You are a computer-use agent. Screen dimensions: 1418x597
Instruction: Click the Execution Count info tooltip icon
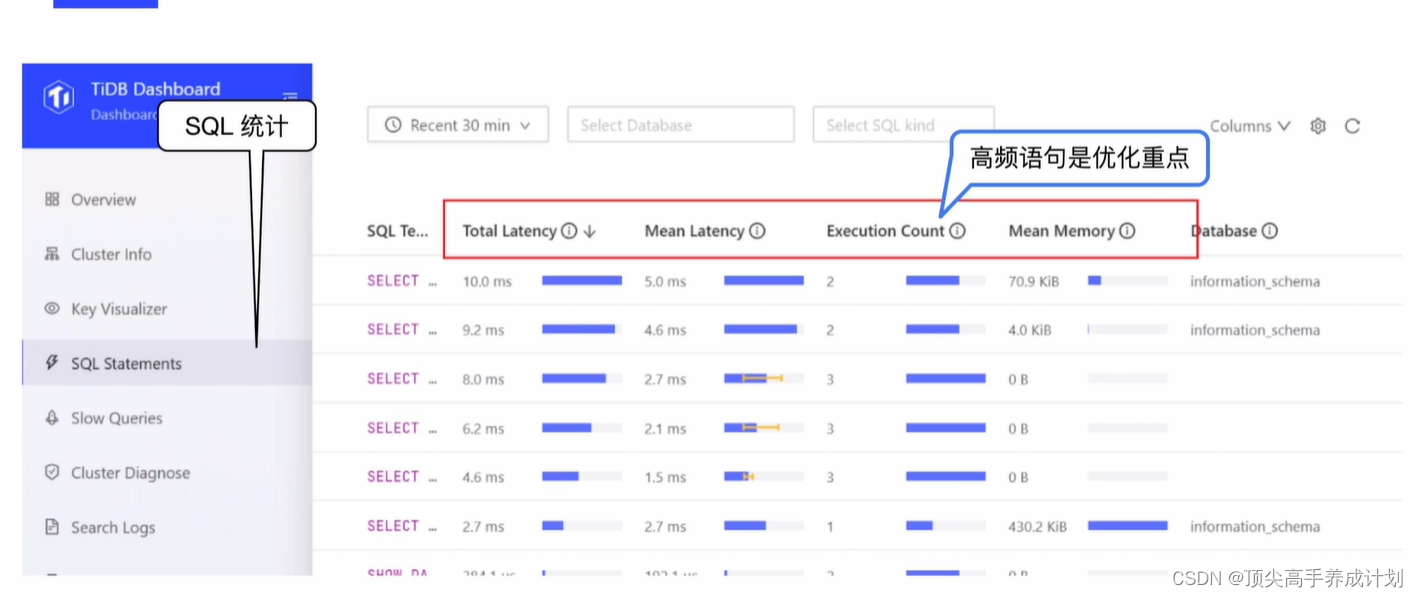(958, 230)
